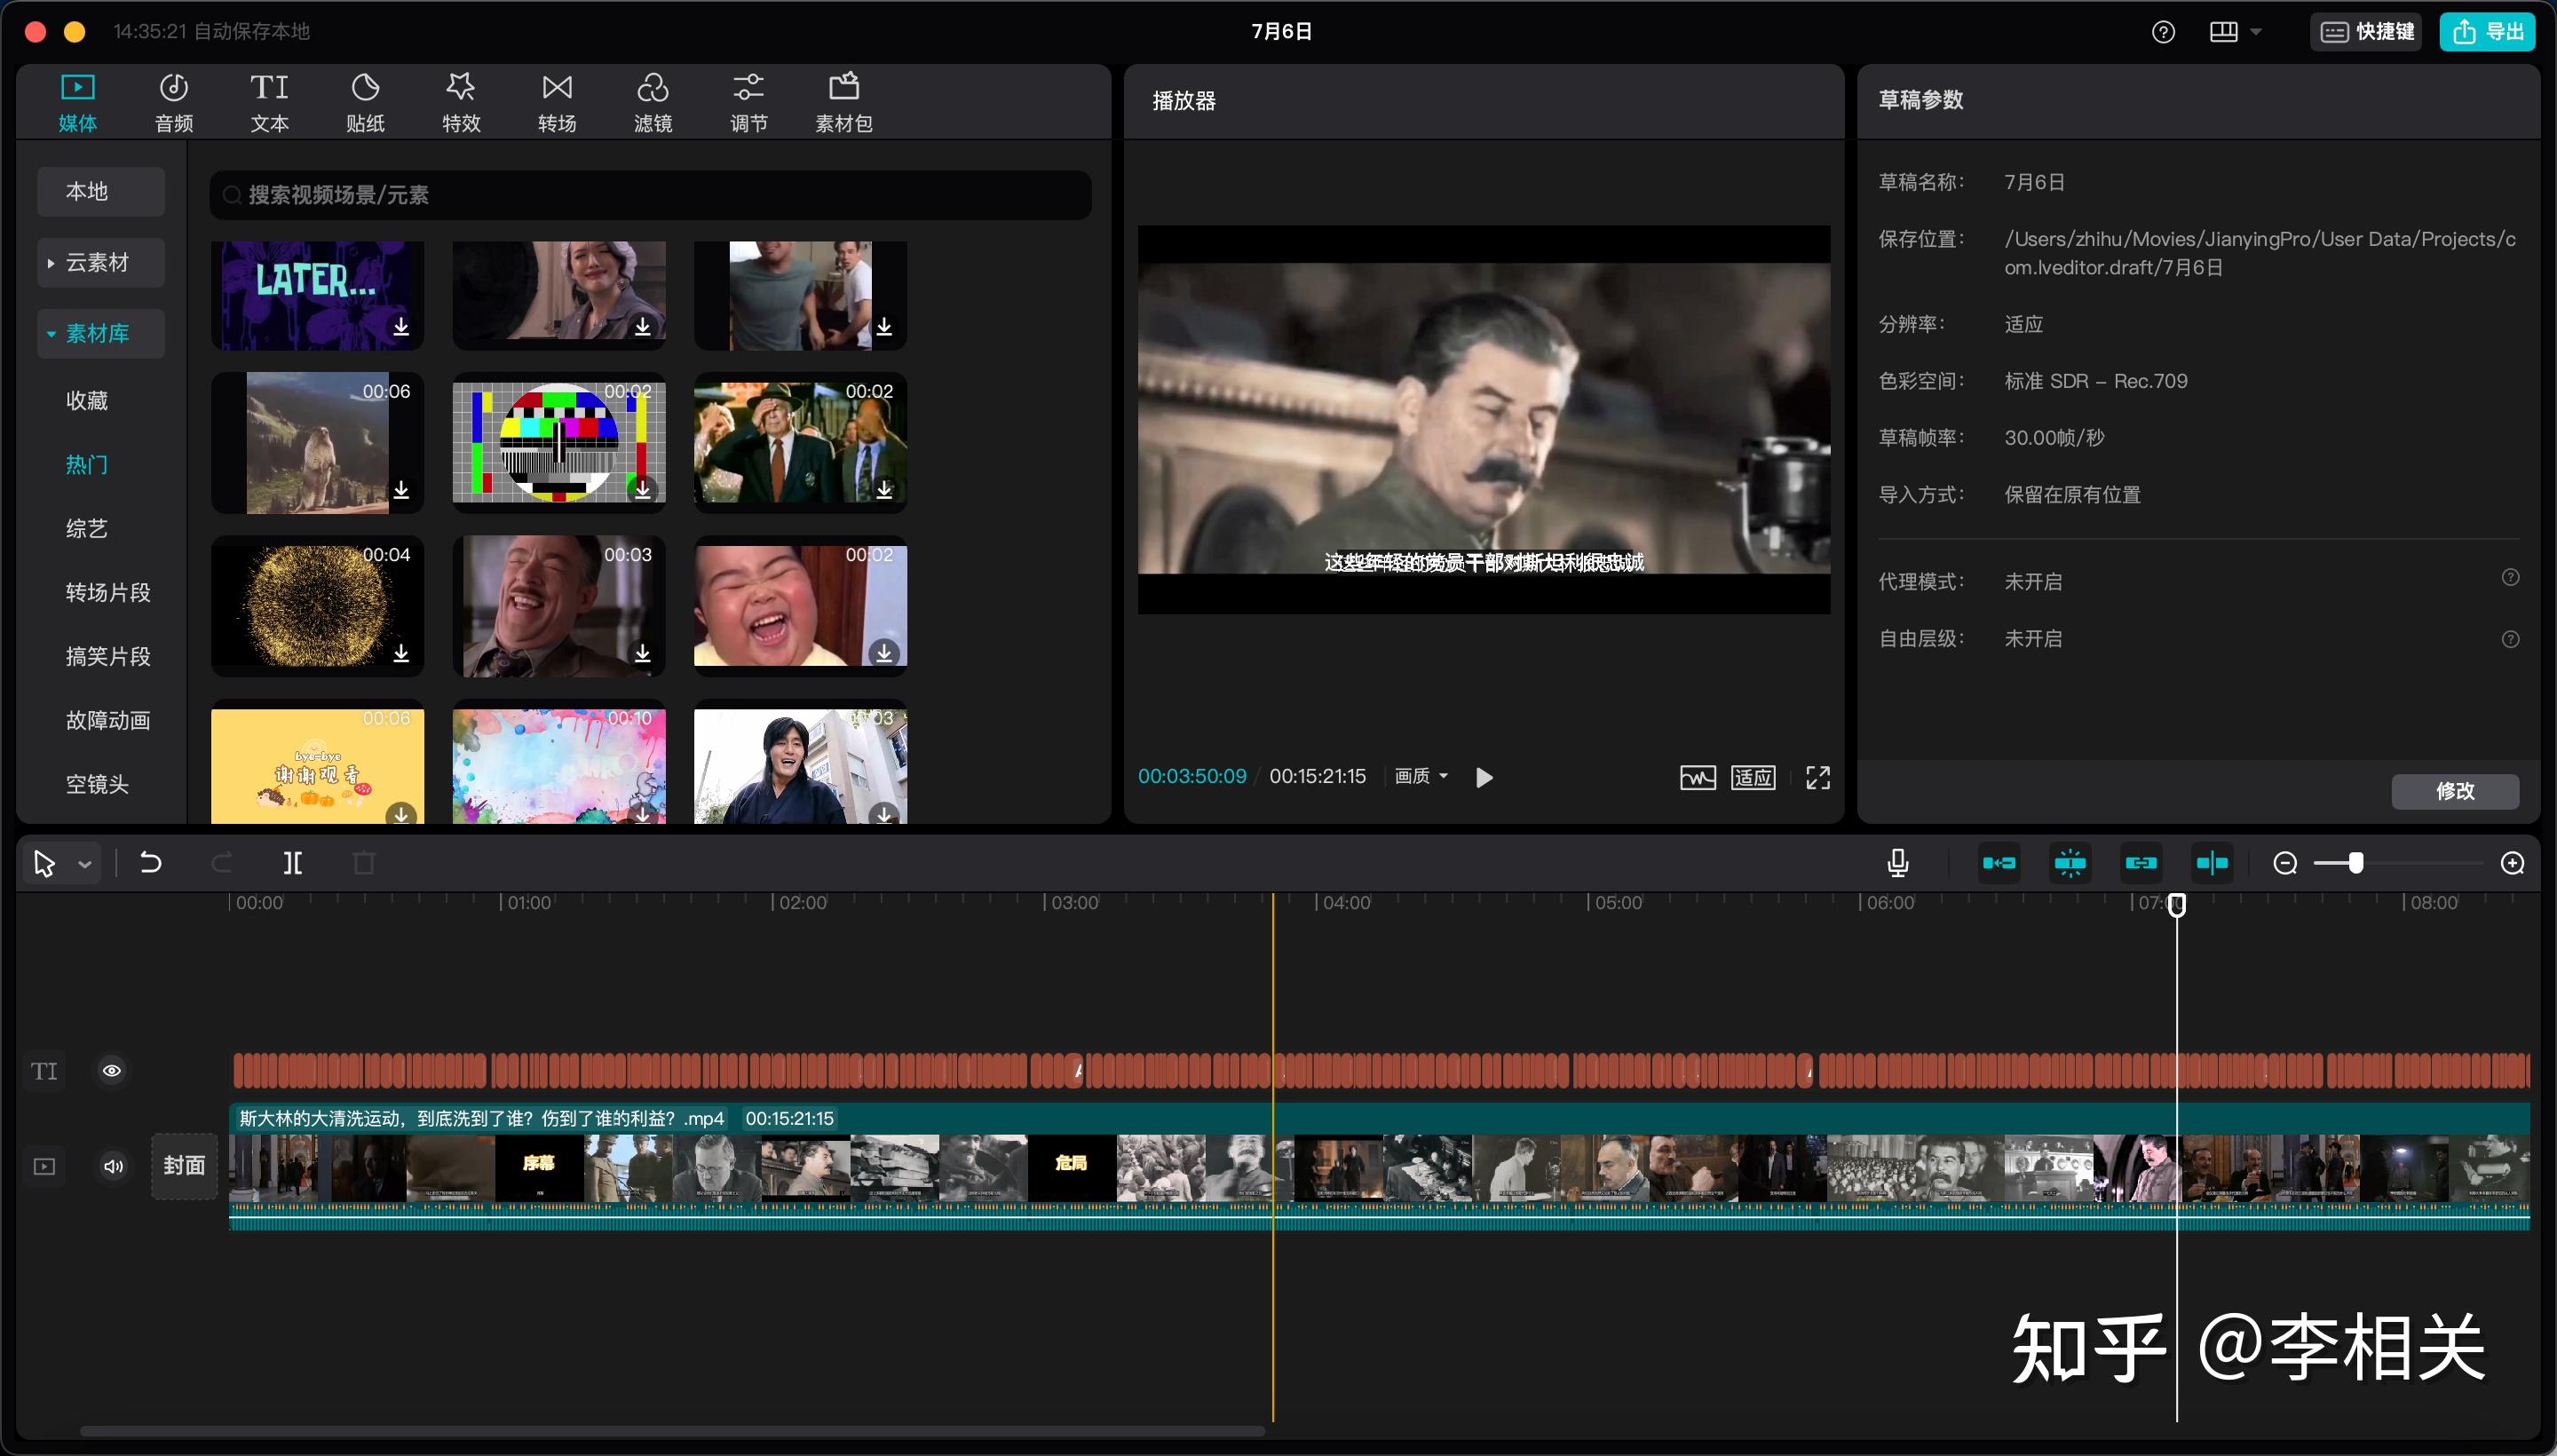
Task: Start voice recording with microphone icon
Action: (x=1897, y=862)
